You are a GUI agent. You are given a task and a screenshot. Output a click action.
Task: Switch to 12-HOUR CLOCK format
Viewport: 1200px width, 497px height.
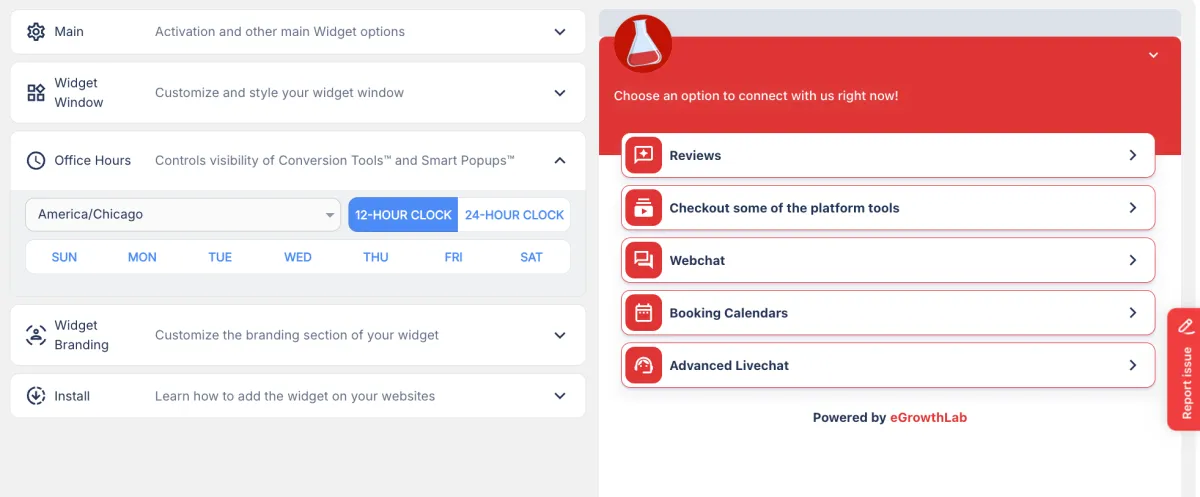pos(403,215)
